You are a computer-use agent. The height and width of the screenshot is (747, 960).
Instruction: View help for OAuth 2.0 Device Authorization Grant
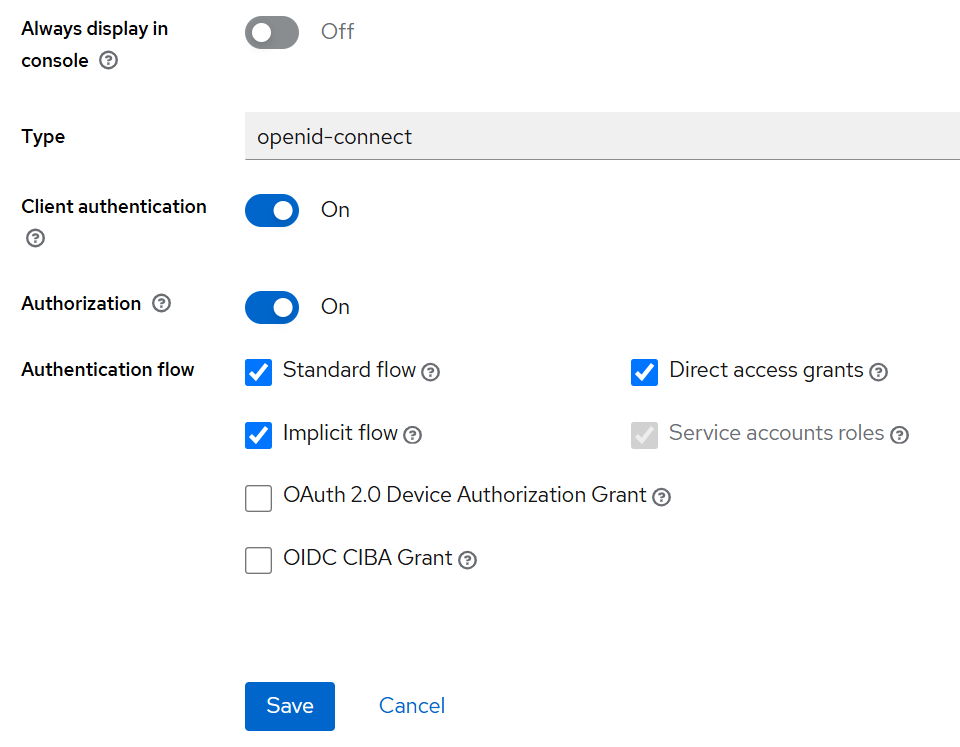[661, 497]
